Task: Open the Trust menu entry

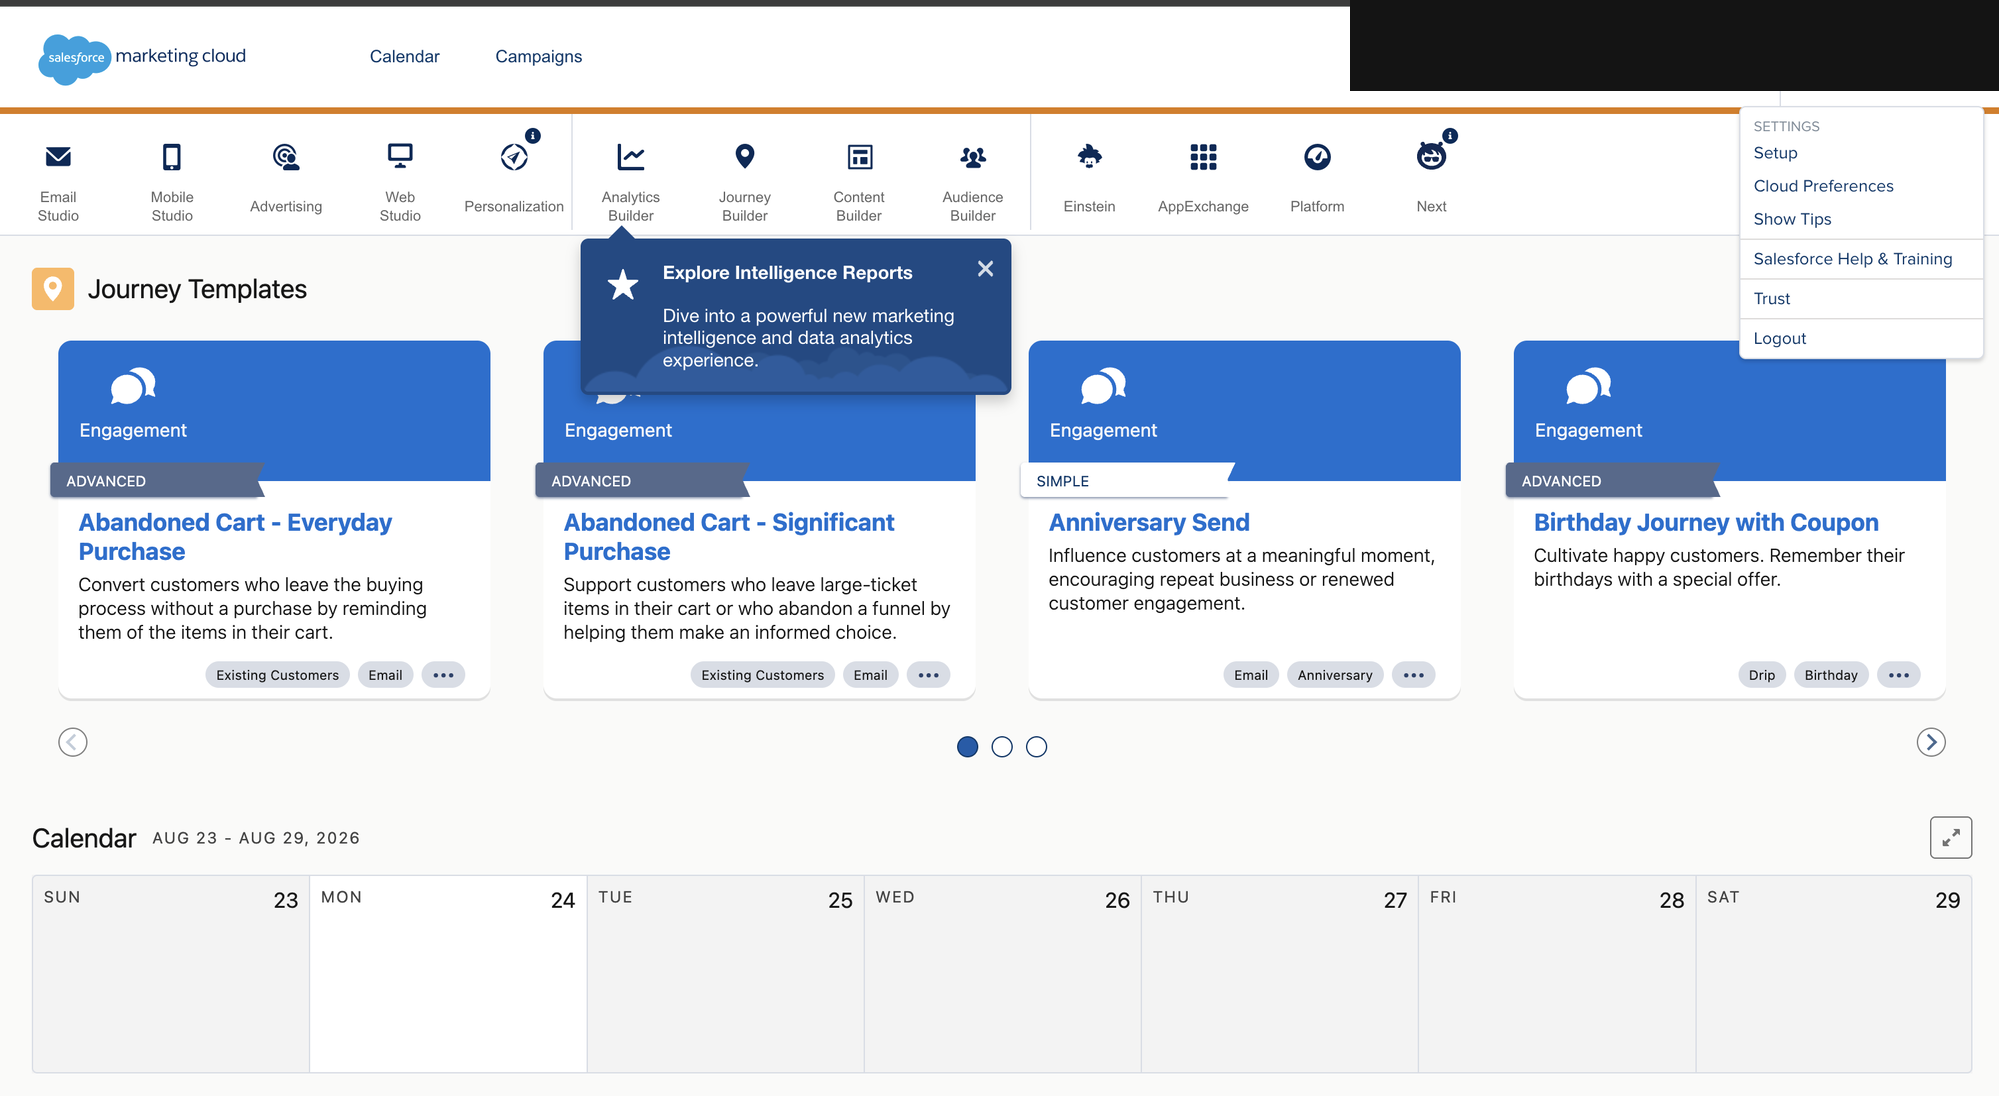Action: (x=1771, y=299)
